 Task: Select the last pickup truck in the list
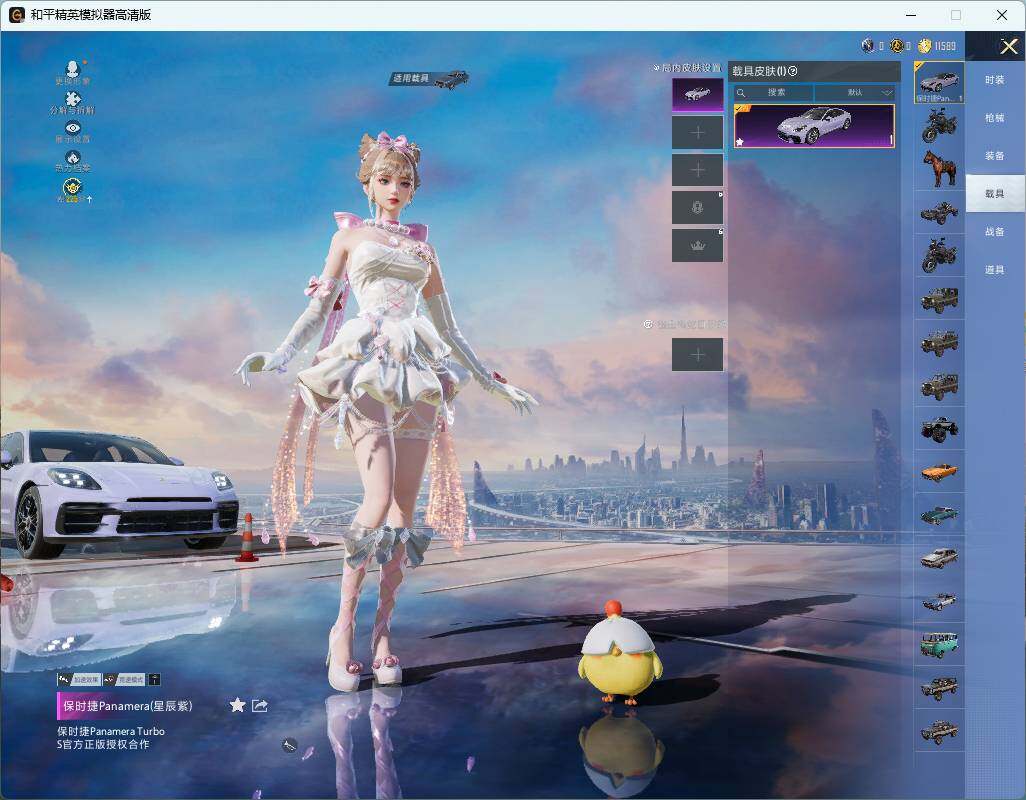click(x=939, y=731)
